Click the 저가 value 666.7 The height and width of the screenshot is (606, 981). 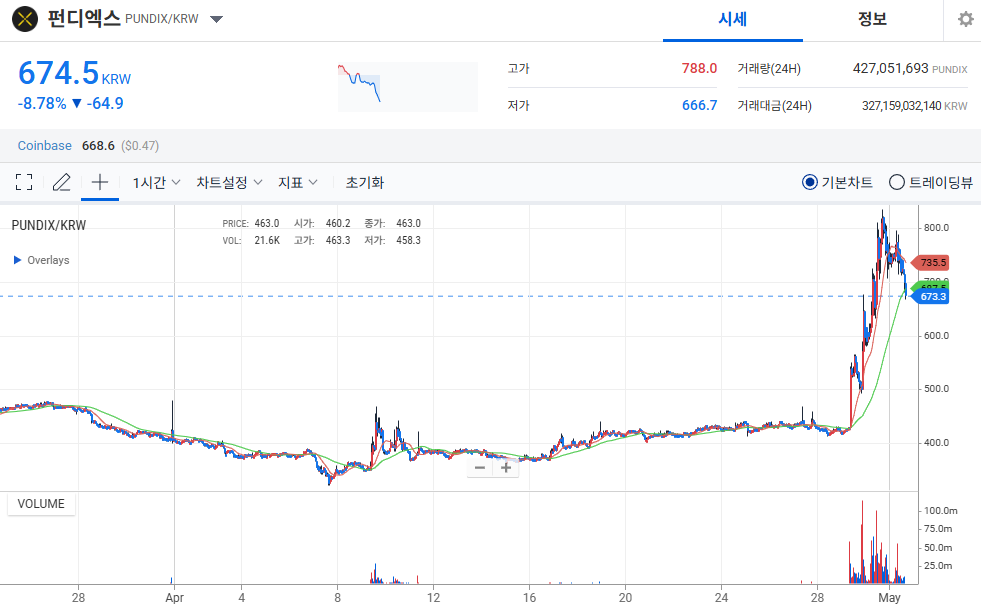click(699, 105)
